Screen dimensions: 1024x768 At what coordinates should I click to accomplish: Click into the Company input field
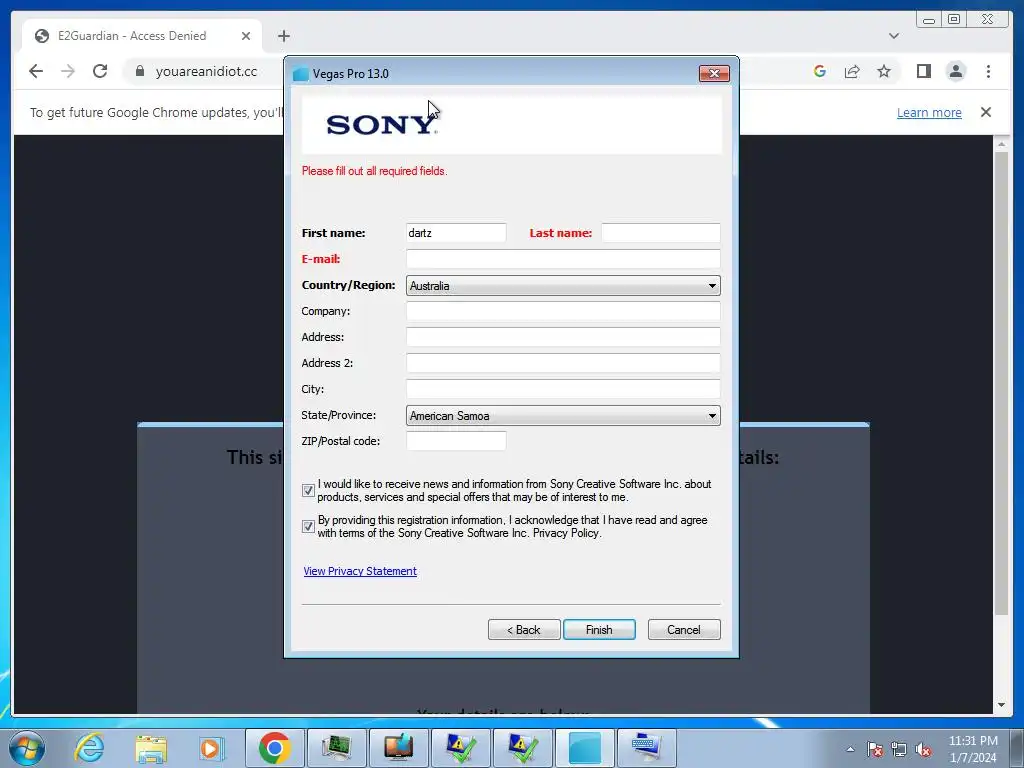tap(563, 311)
